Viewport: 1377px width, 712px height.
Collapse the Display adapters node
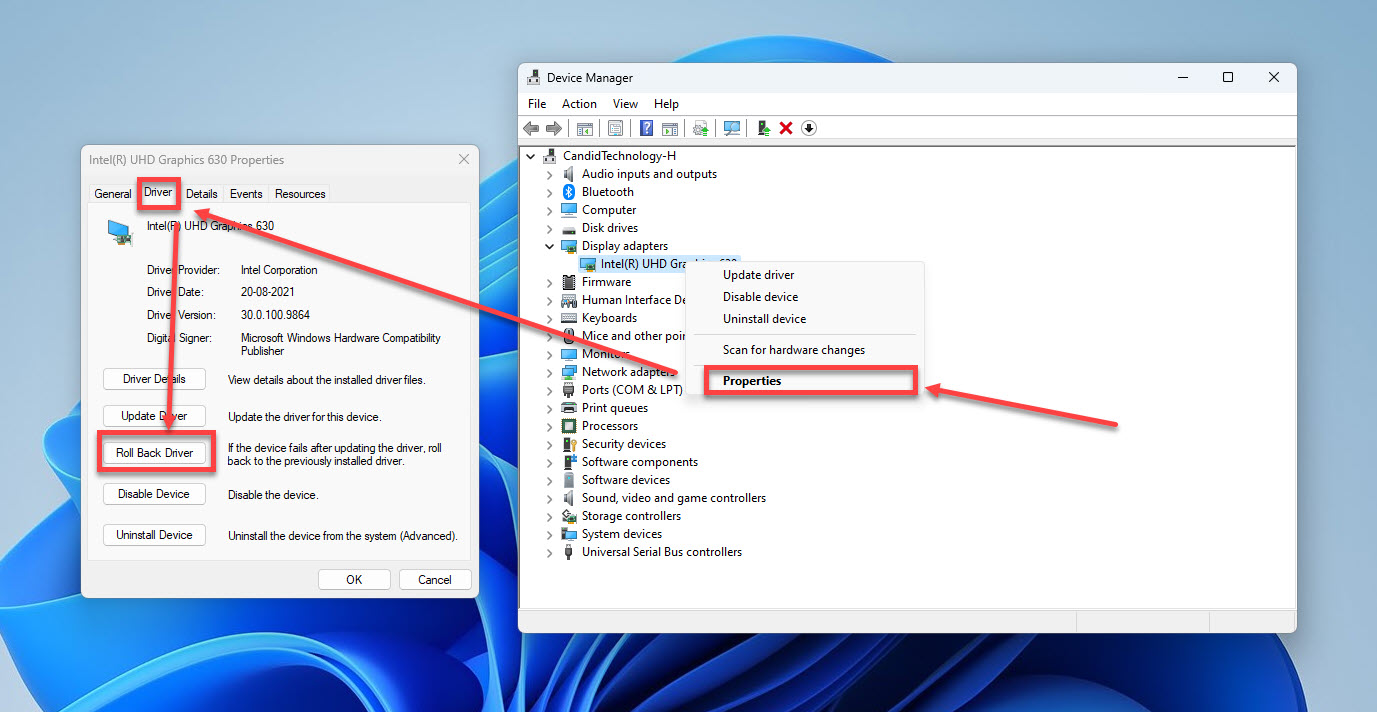point(549,246)
